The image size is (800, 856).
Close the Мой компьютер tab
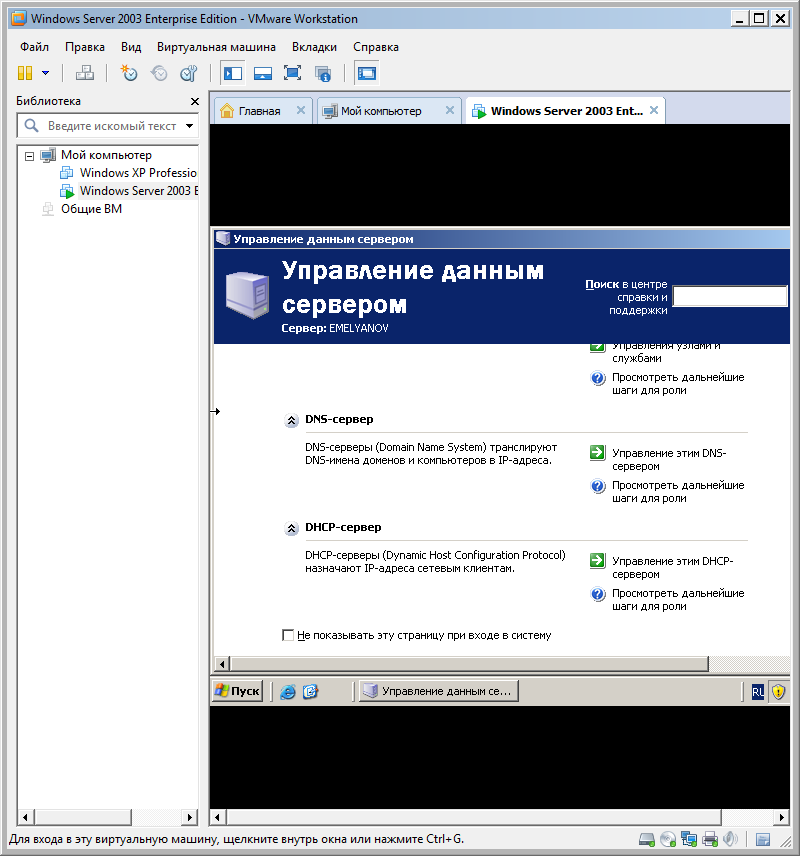450,110
